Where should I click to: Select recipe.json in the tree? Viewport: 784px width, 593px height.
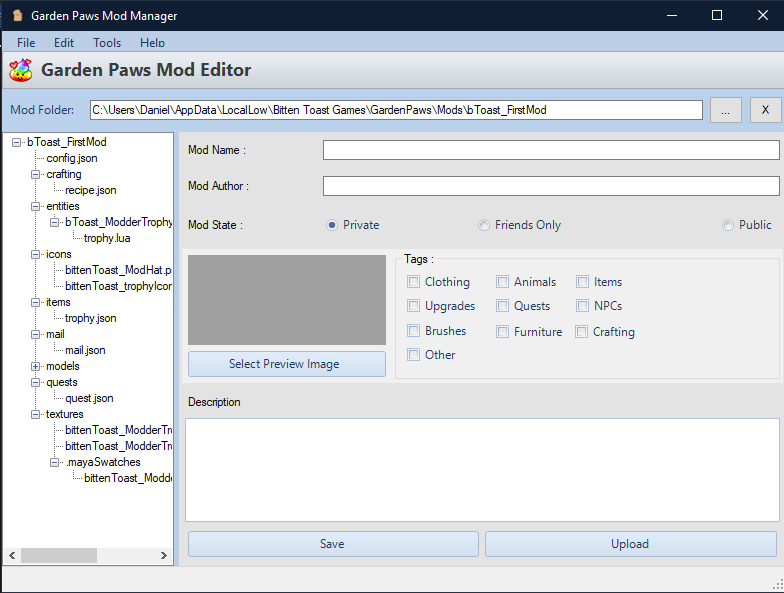pos(90,190)
